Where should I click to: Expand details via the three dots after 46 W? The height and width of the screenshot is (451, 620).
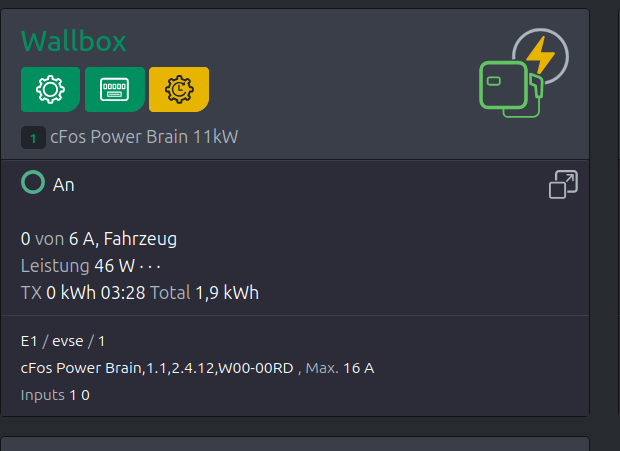point(150,267)
